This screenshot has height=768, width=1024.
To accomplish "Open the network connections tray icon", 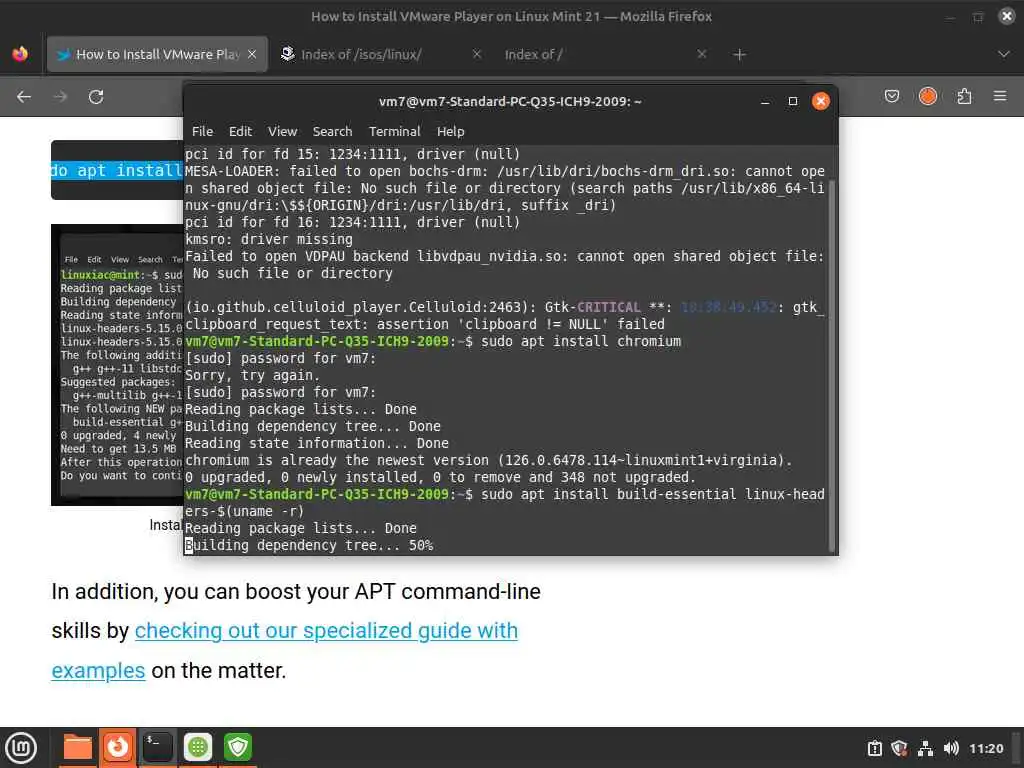I will point(925,748).
